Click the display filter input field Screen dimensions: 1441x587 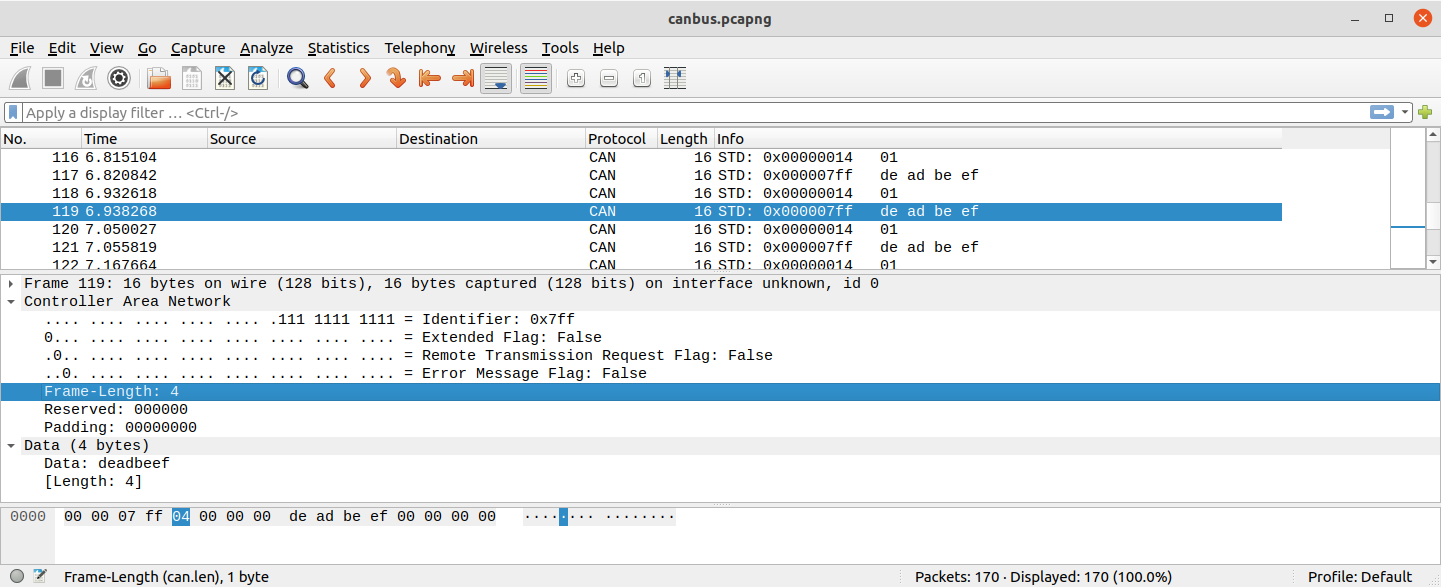coord(695,113)
